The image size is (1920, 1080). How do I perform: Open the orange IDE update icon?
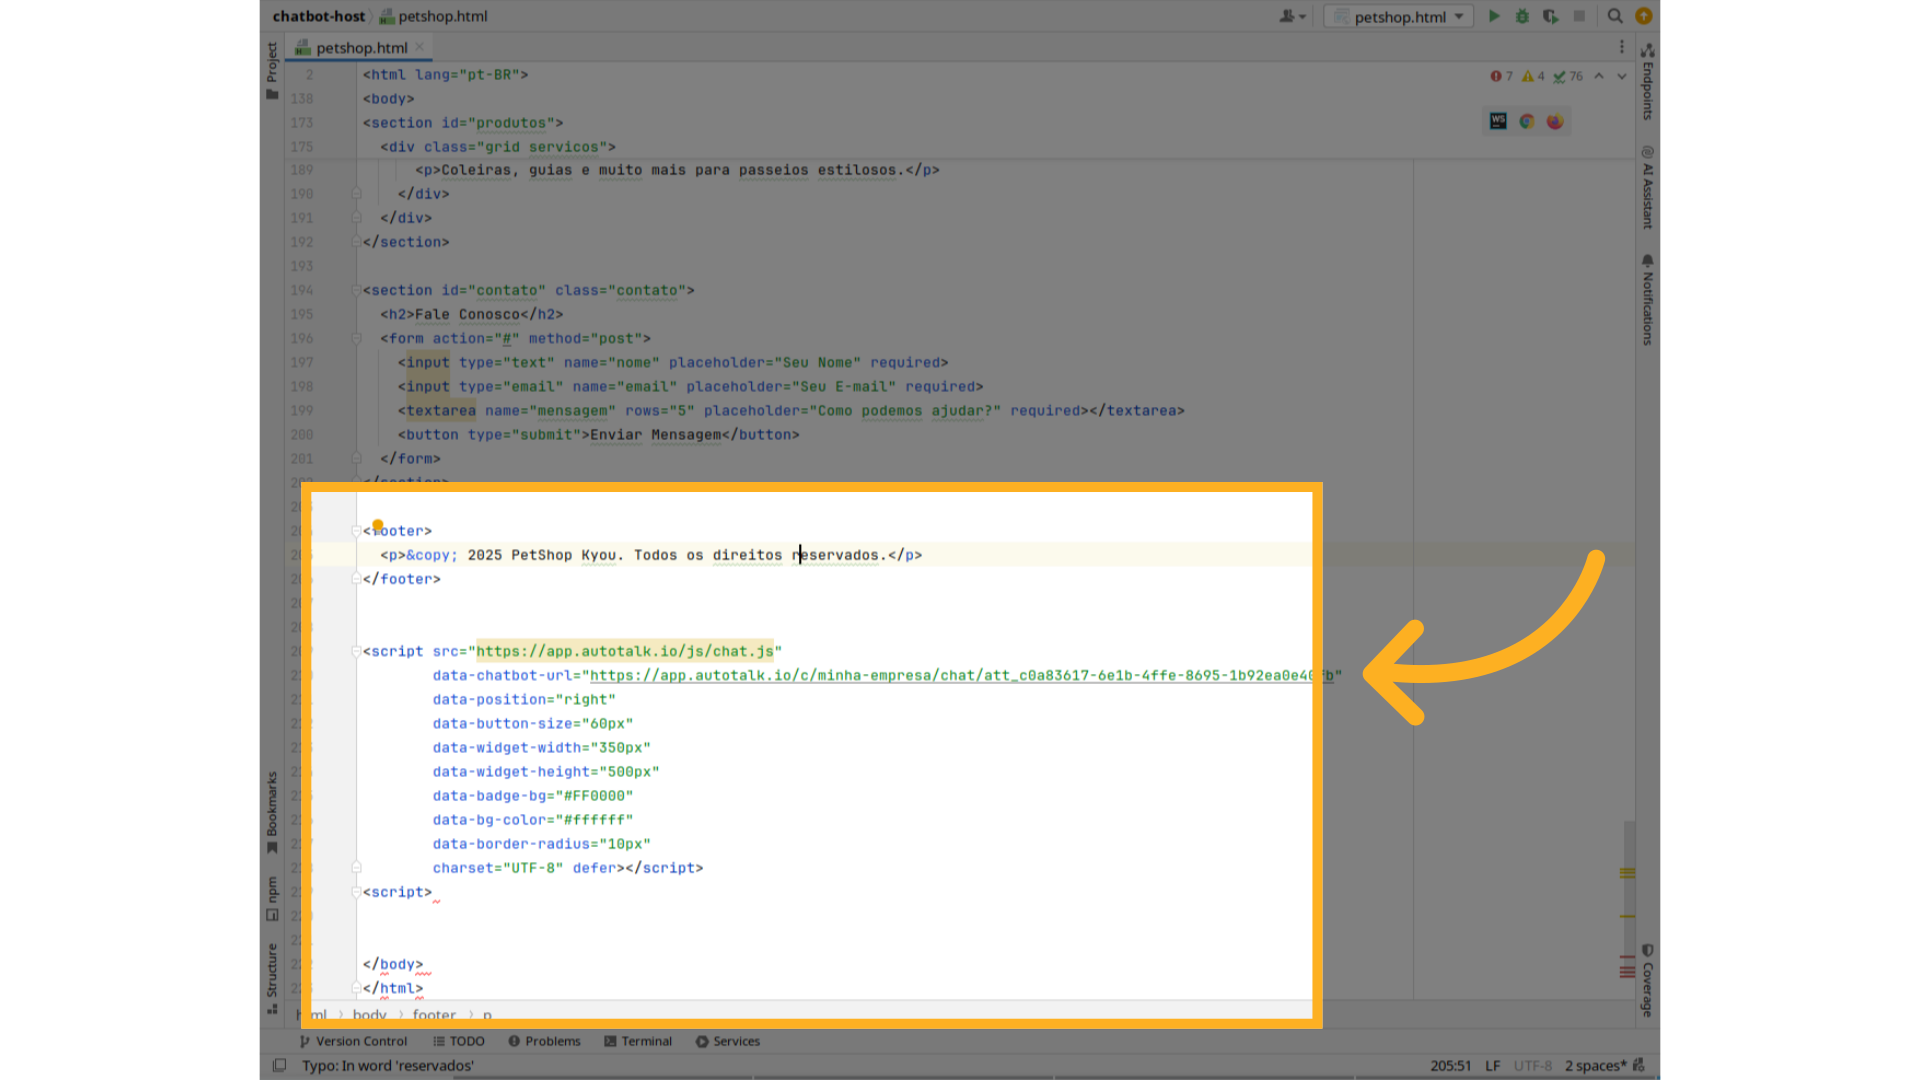[x=1643, y=16]
